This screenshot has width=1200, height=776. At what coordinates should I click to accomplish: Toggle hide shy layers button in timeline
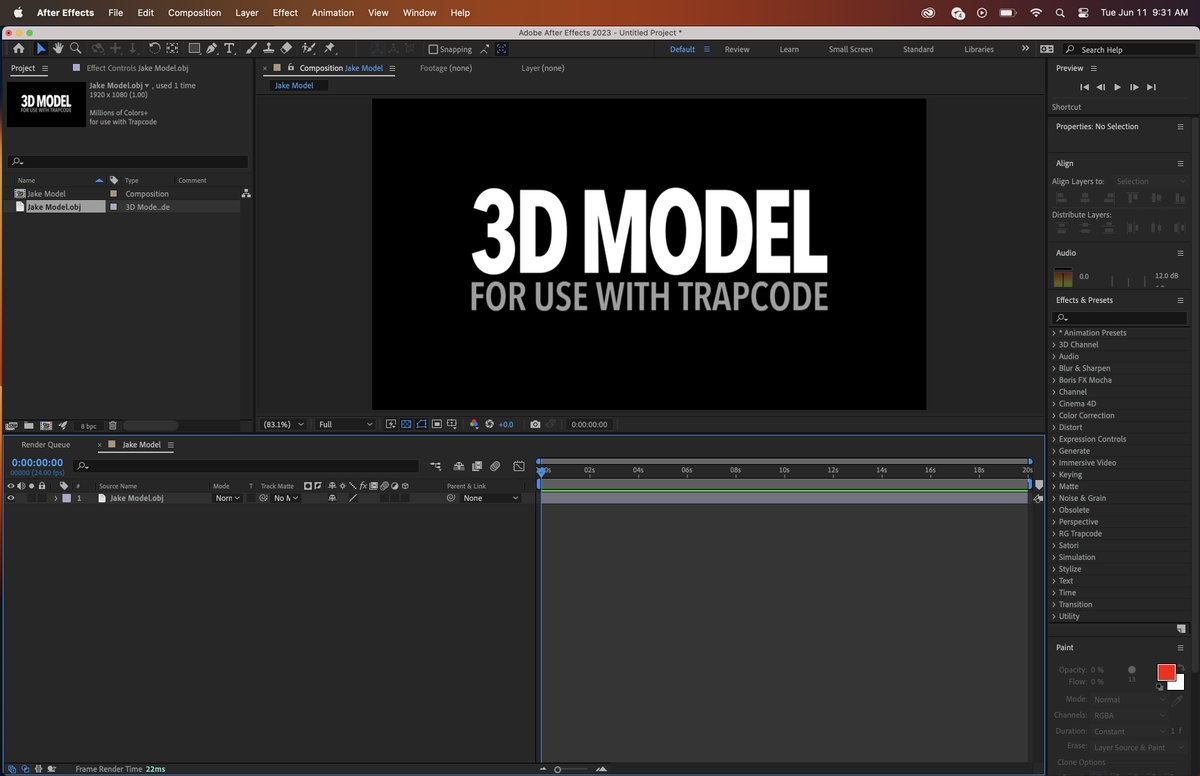[458, 466]
